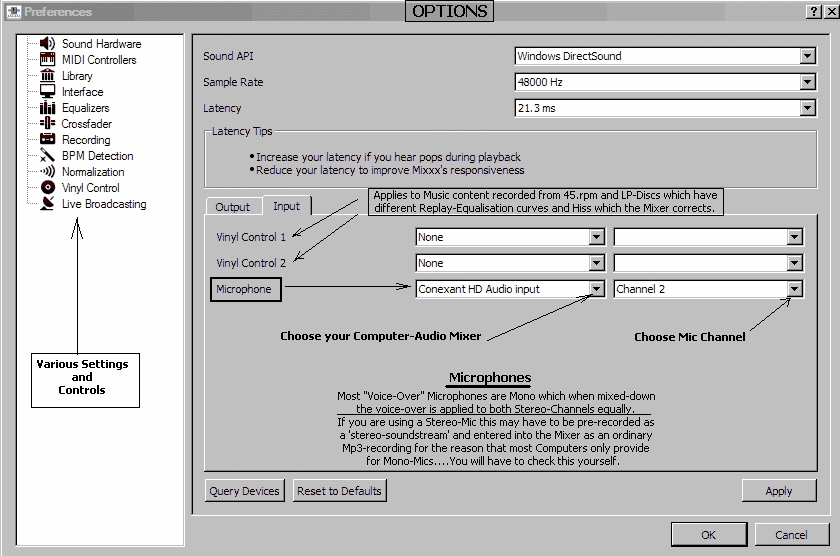Click the MIDI Controllers keyboard icon
This screenshot has height=556, width=840.
pyautogui.click(x=47, y=59)
